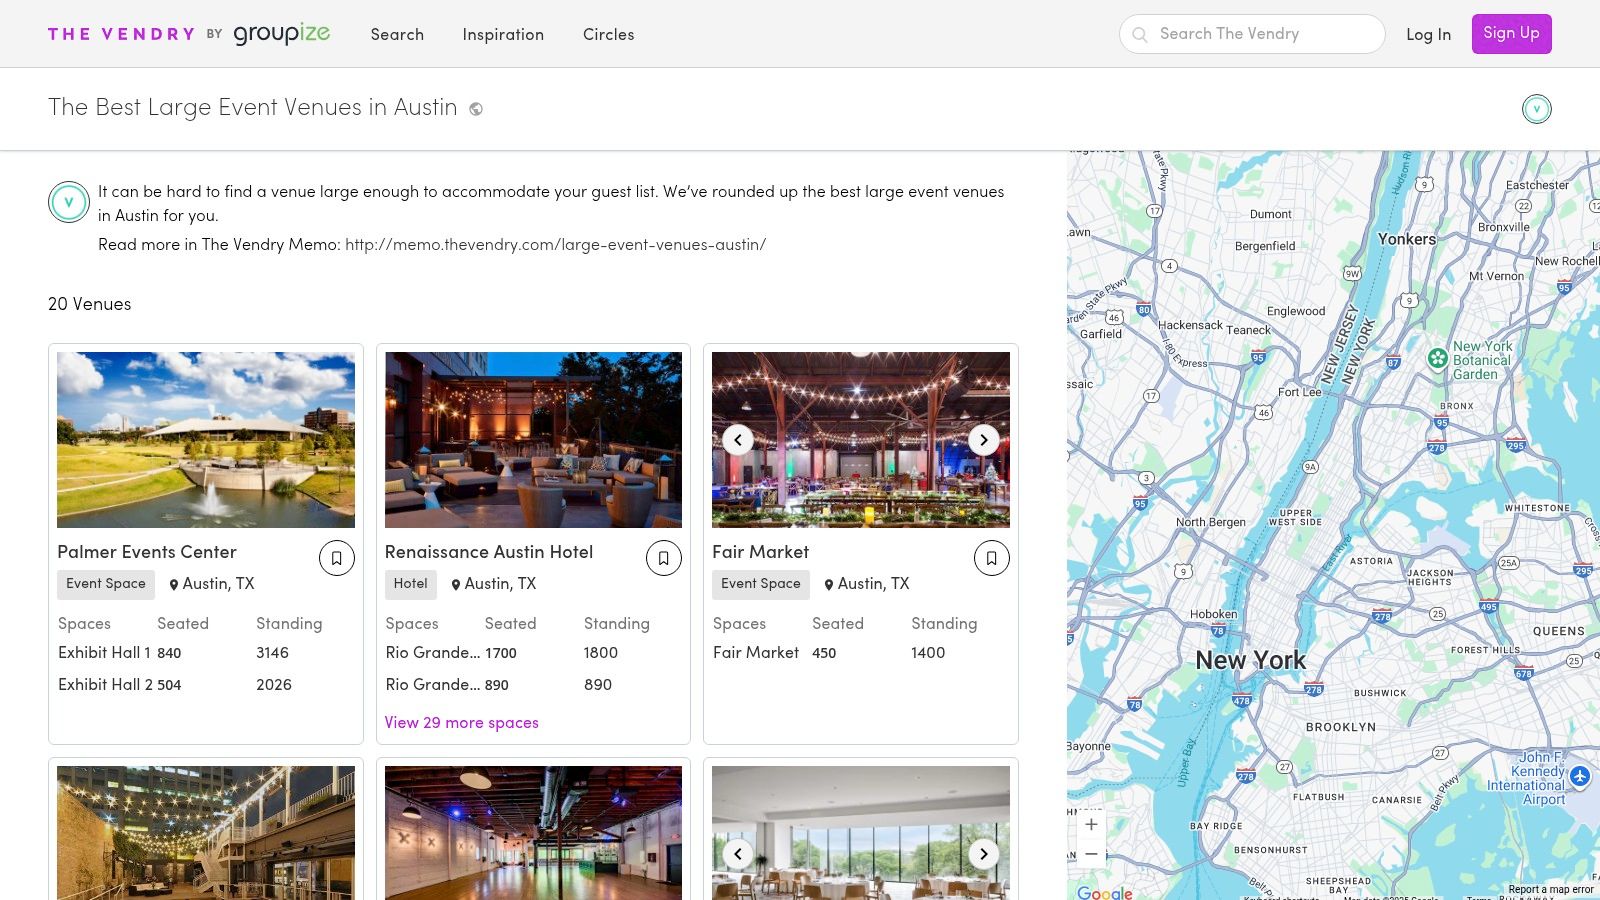Image resolution: width=1600 pixels, height=900 pixels.
Task: Click the Yonkers label on map
Action: click(1407, 239)
